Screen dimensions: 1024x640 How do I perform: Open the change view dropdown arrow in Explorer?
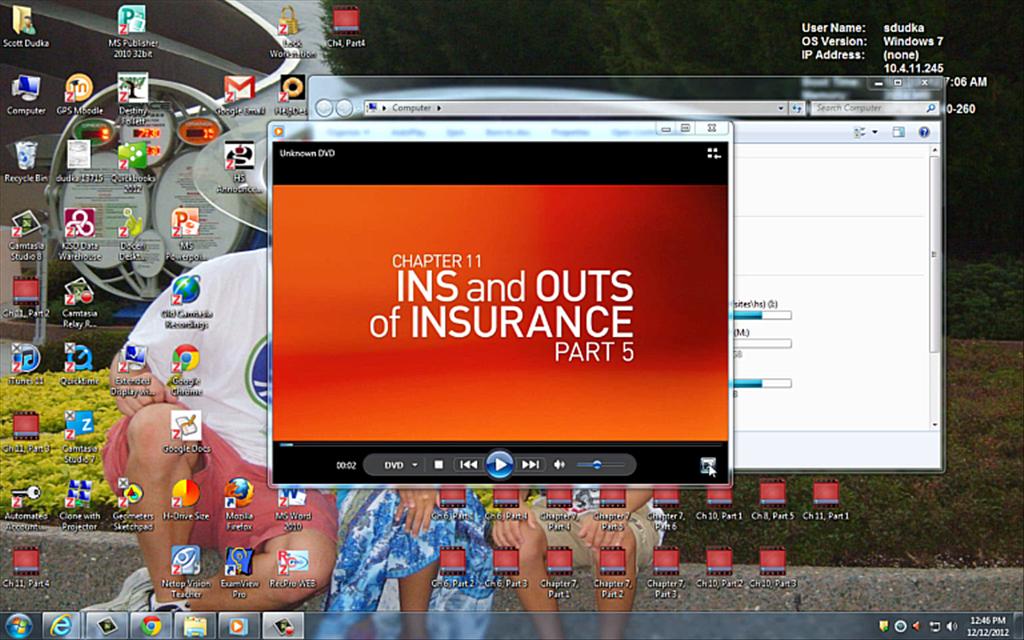pos(875,133)
